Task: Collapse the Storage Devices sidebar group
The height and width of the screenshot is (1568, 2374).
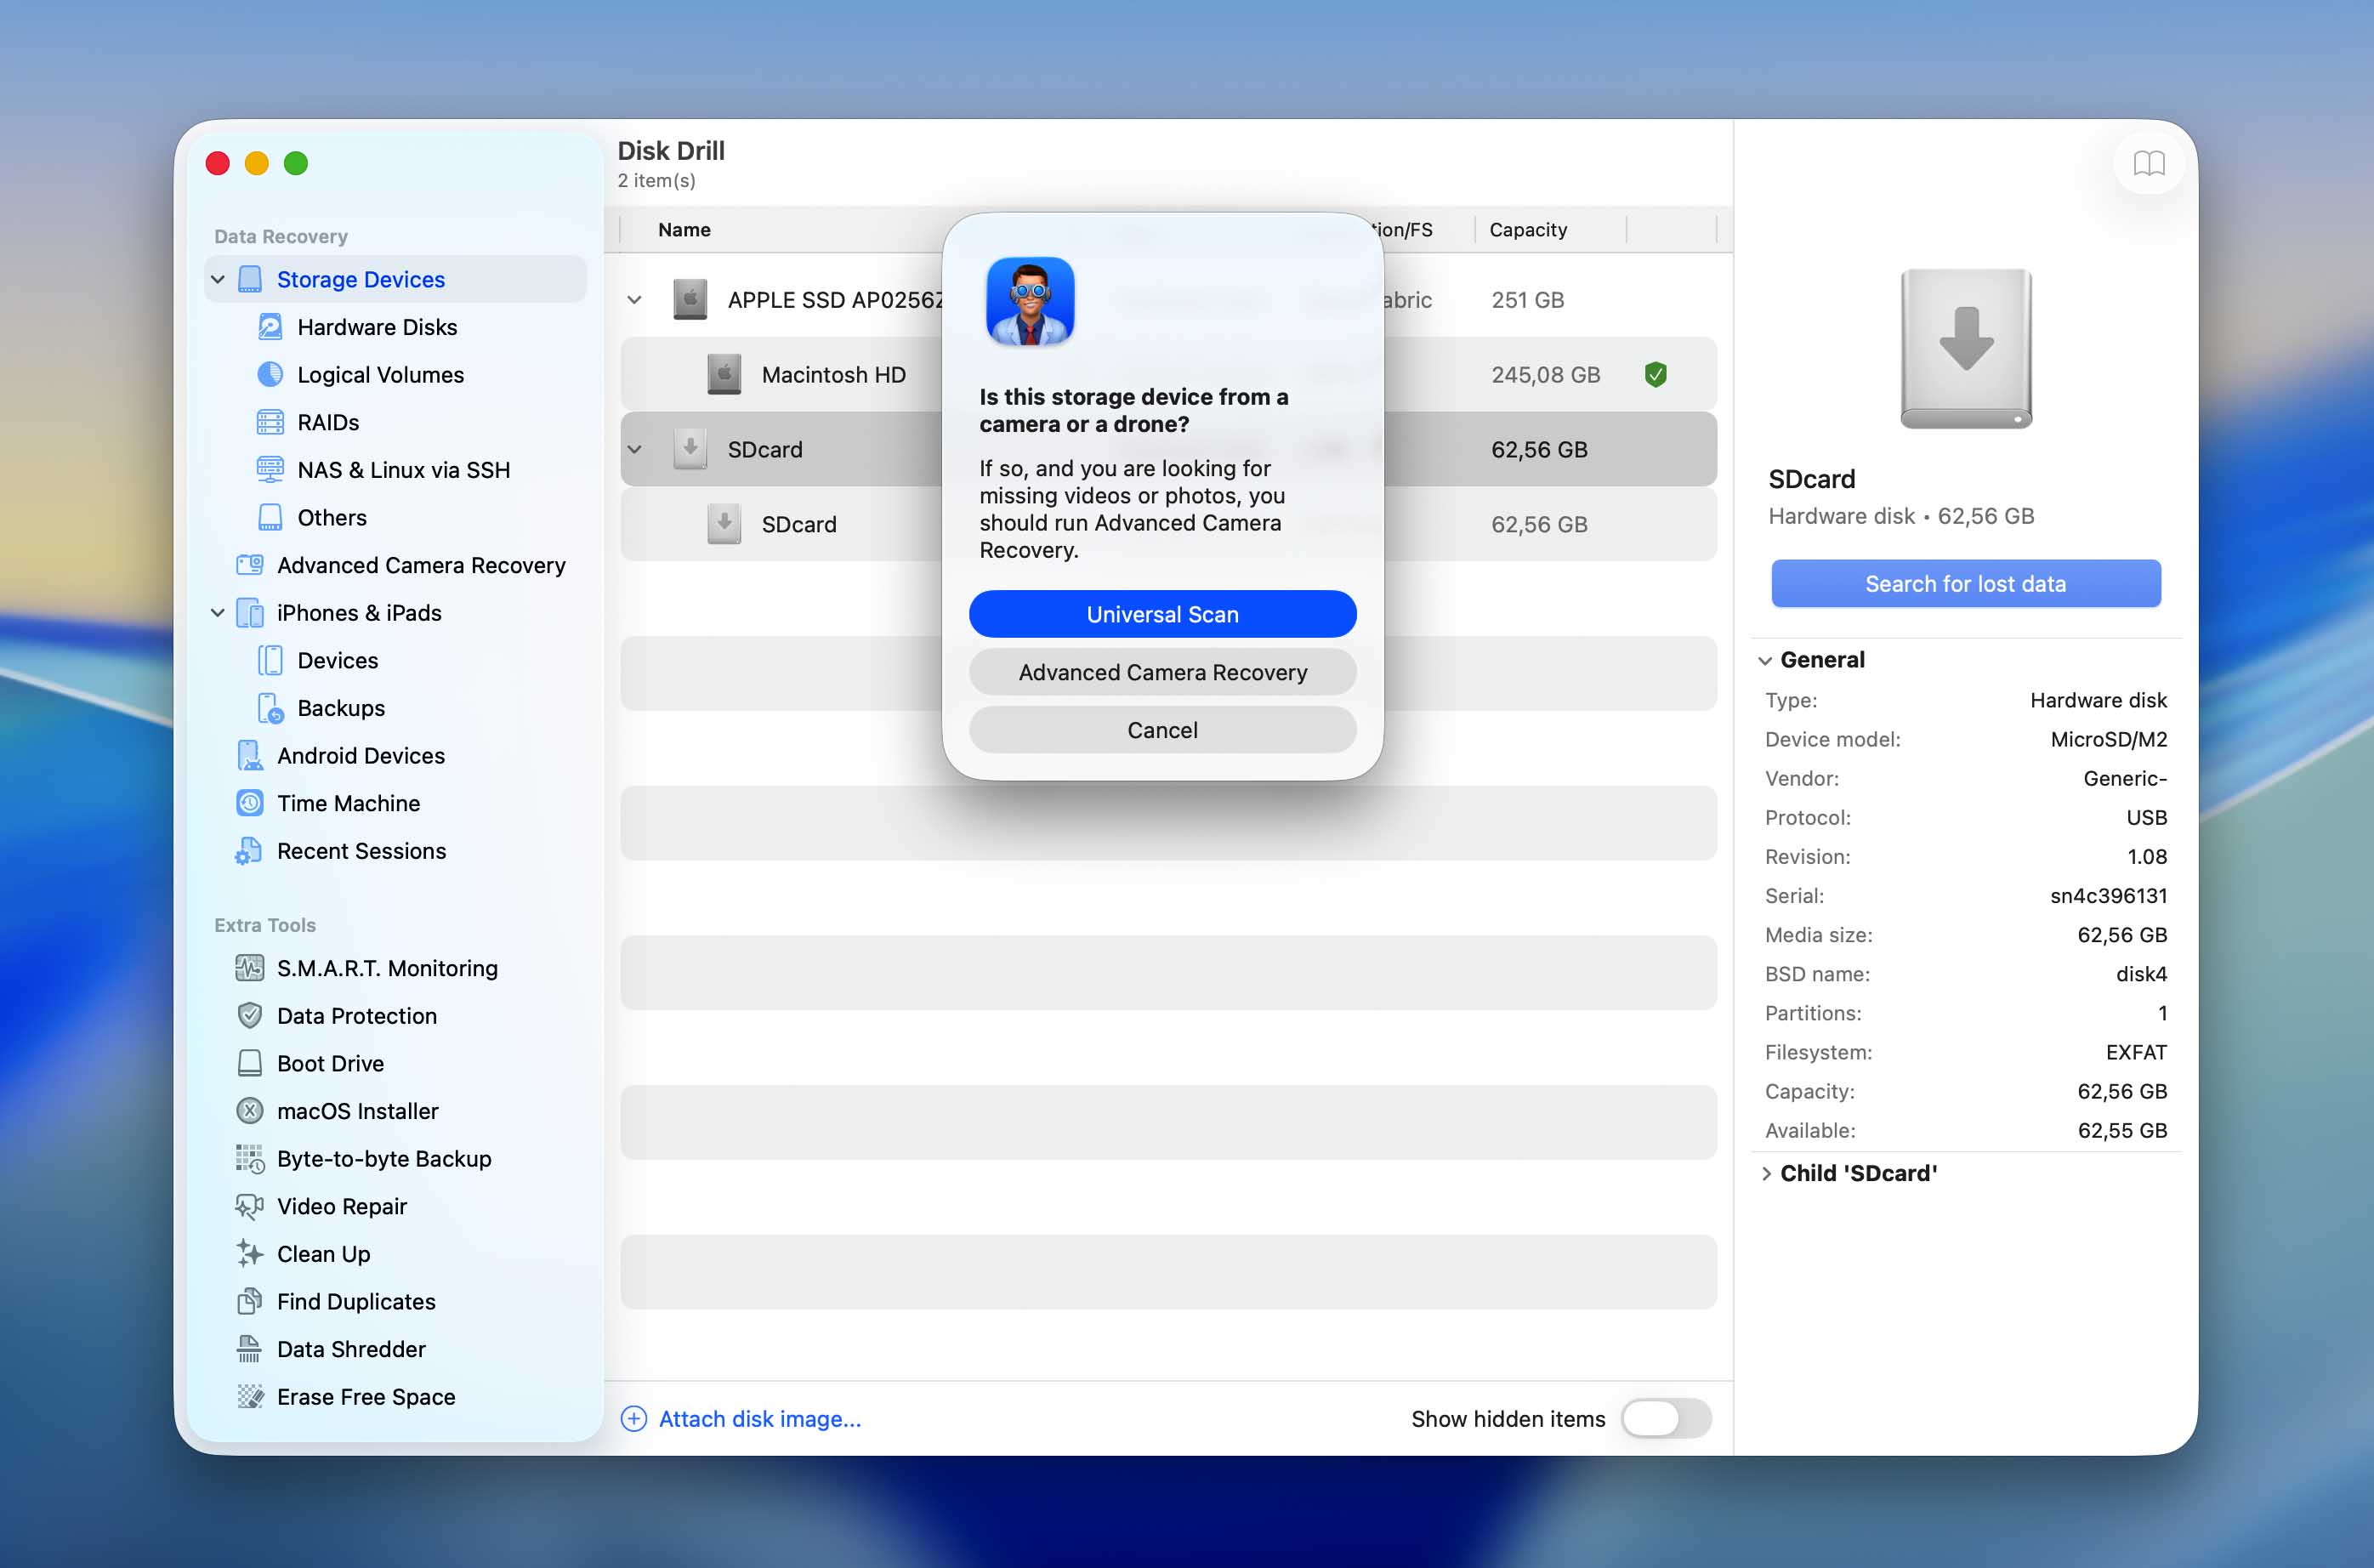Action: coord(218,280)
